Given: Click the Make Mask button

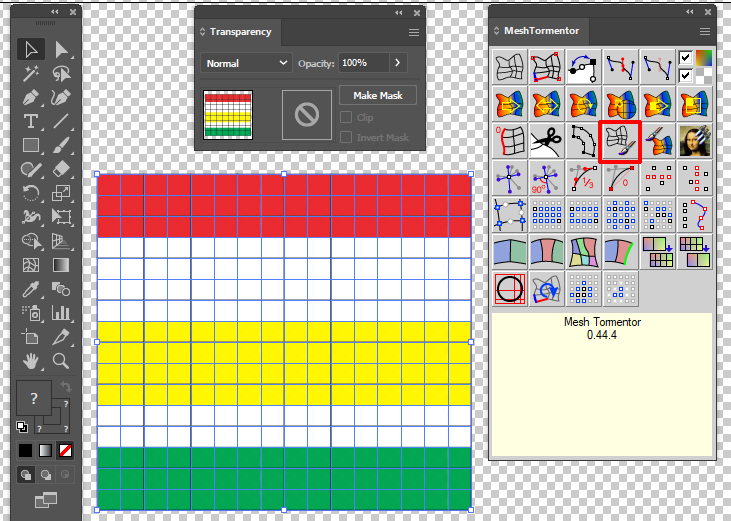Looking at the screenshot, I should click(377, 95).
